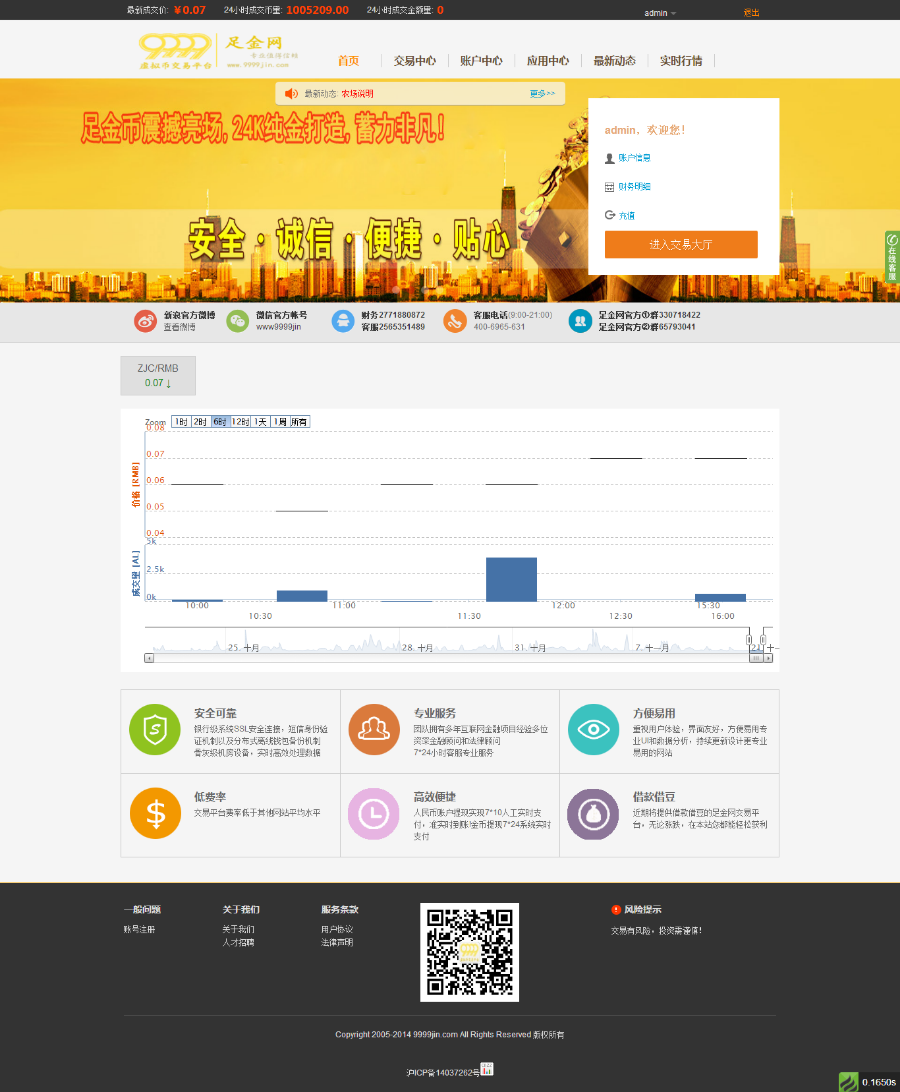Click the teal eye 方便易用 icon

tap(593, 730)
